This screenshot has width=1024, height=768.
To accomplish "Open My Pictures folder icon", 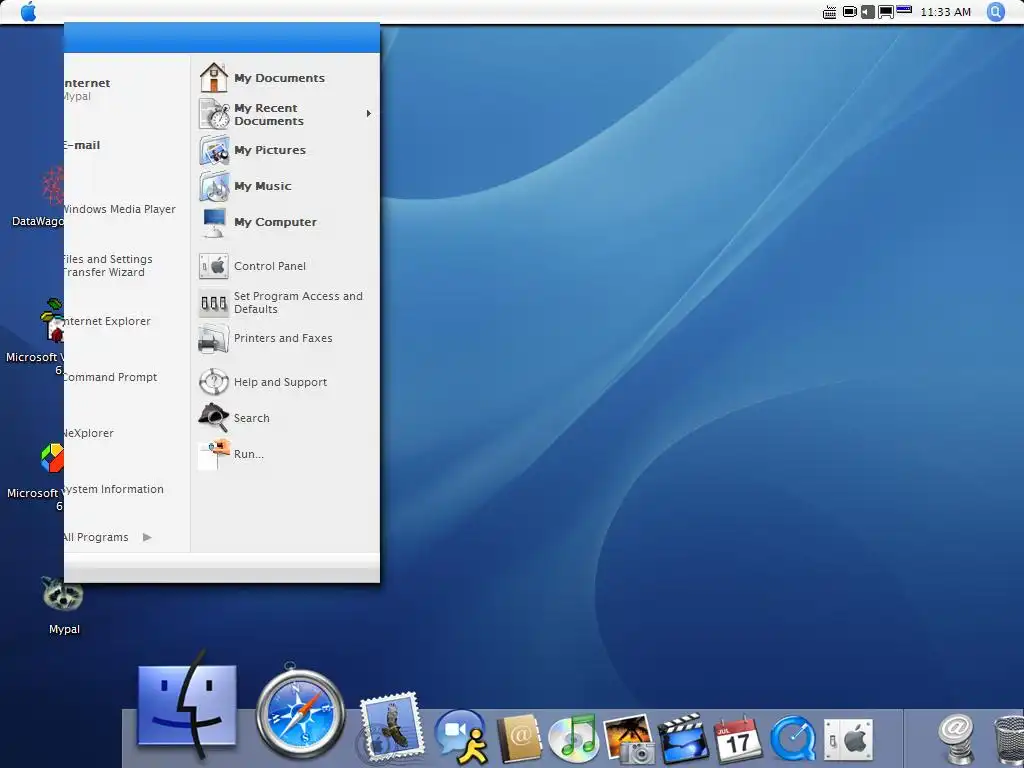I will [214, 150].
